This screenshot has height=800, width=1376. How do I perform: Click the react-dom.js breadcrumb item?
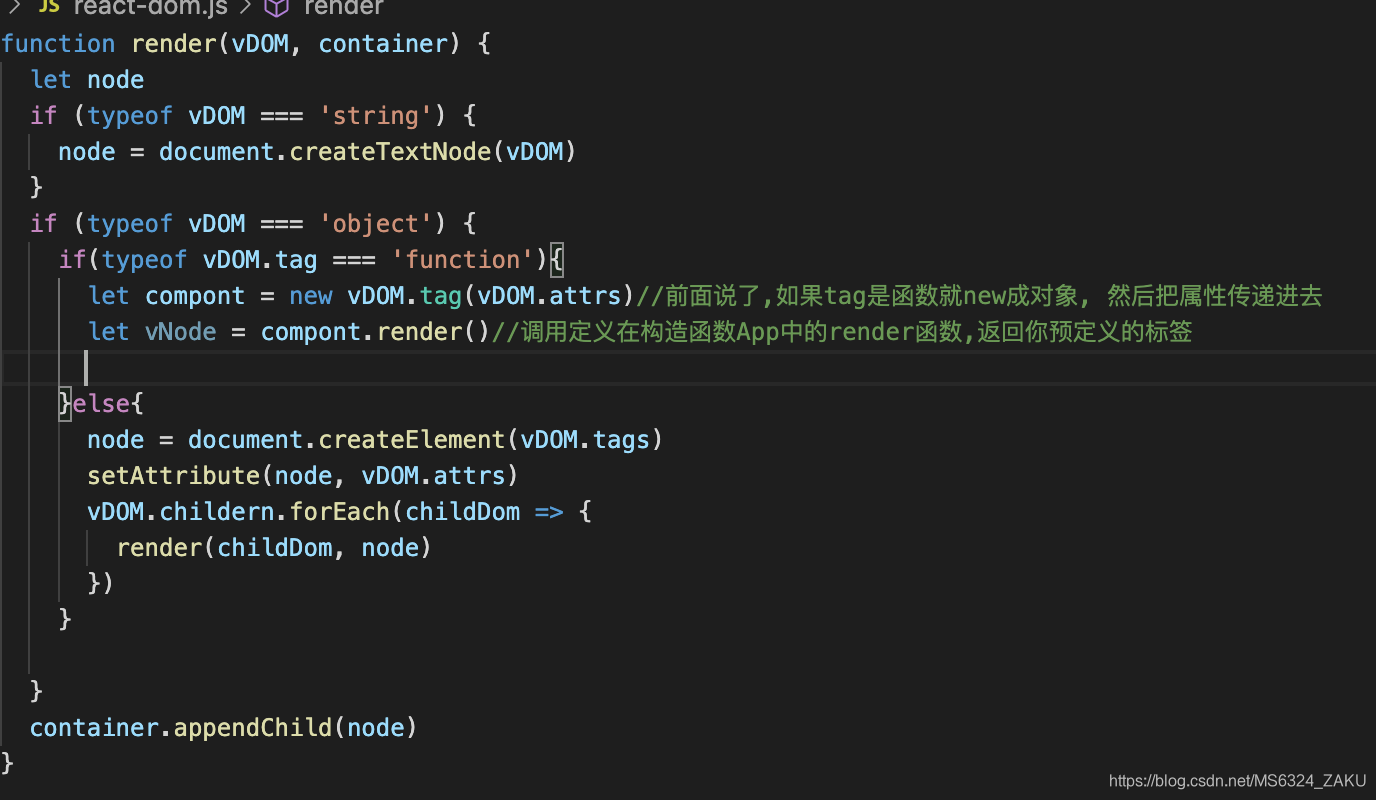tap(150, 8)
